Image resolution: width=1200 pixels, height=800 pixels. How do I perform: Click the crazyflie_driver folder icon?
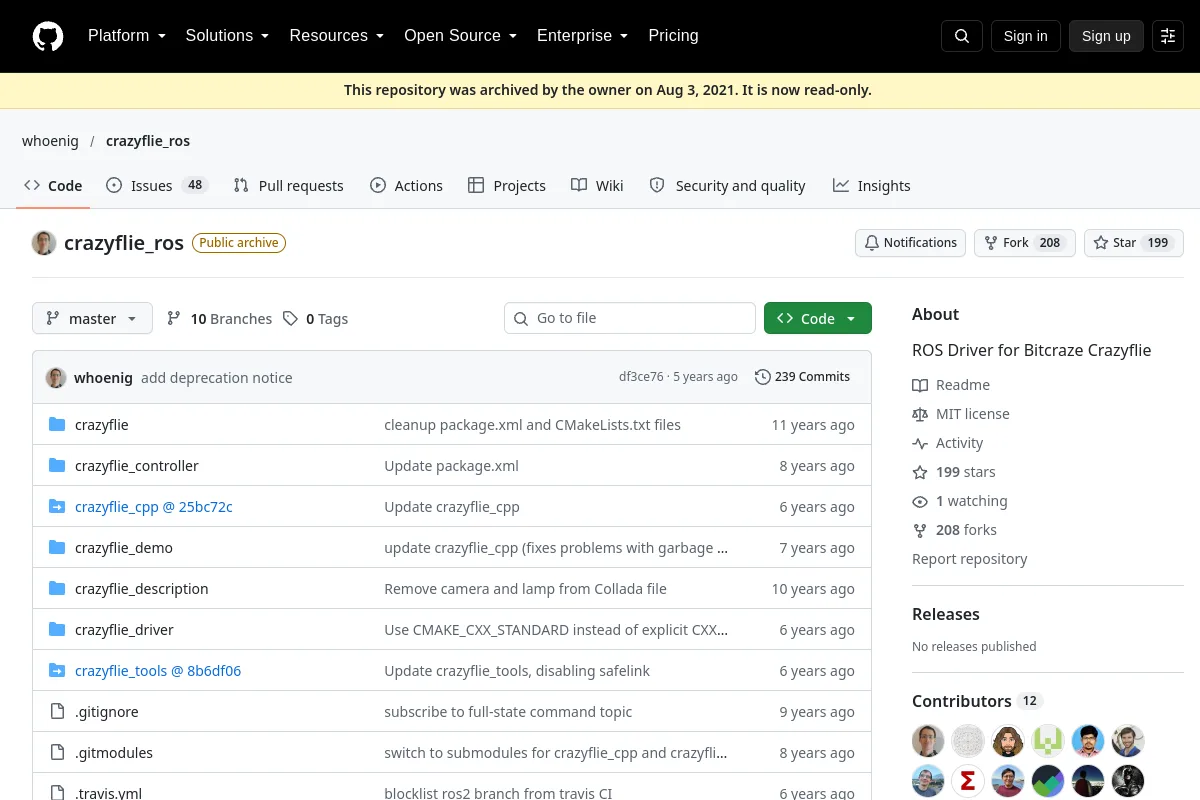57,630
